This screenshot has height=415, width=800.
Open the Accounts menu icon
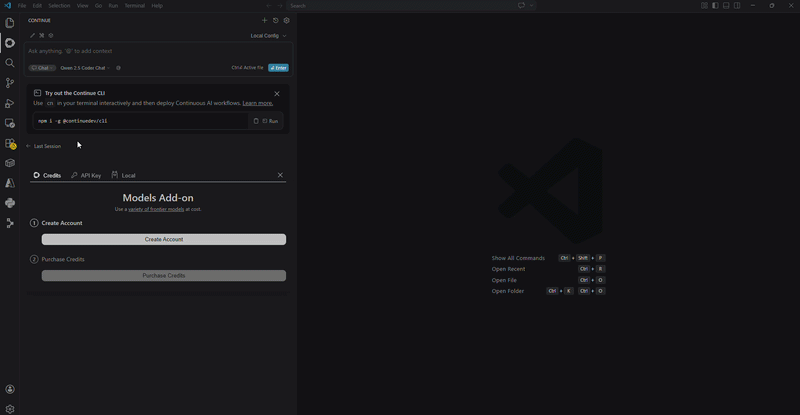coord(10,389)
